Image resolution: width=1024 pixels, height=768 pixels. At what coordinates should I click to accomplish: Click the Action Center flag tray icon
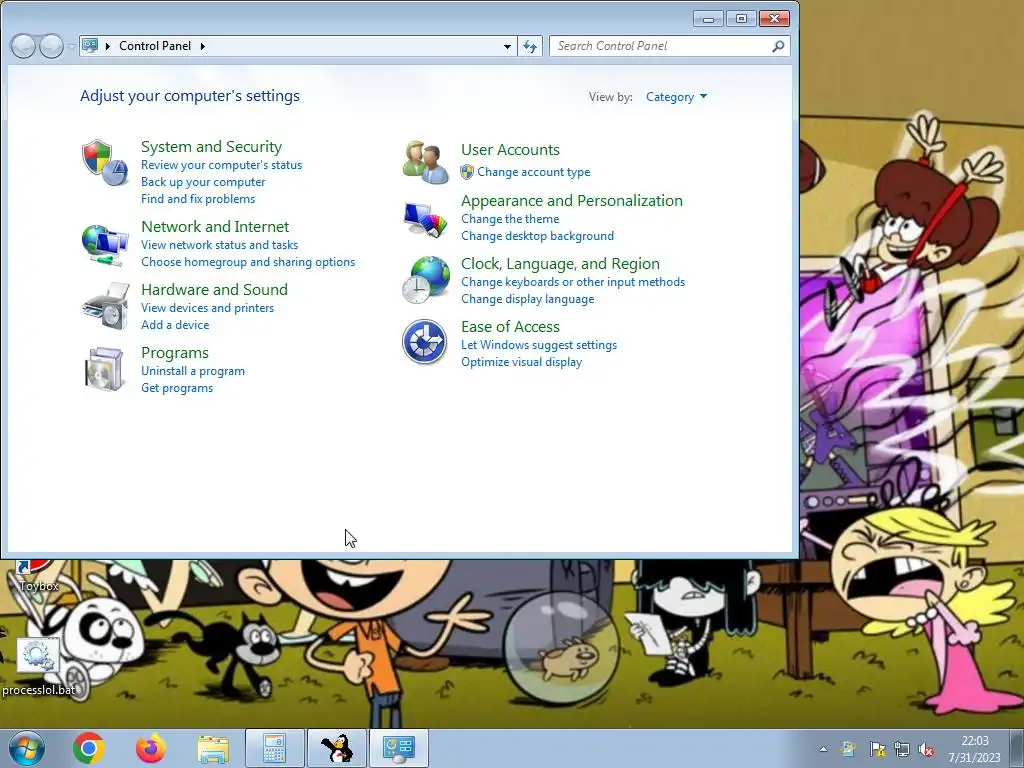[x=877, y=749]
